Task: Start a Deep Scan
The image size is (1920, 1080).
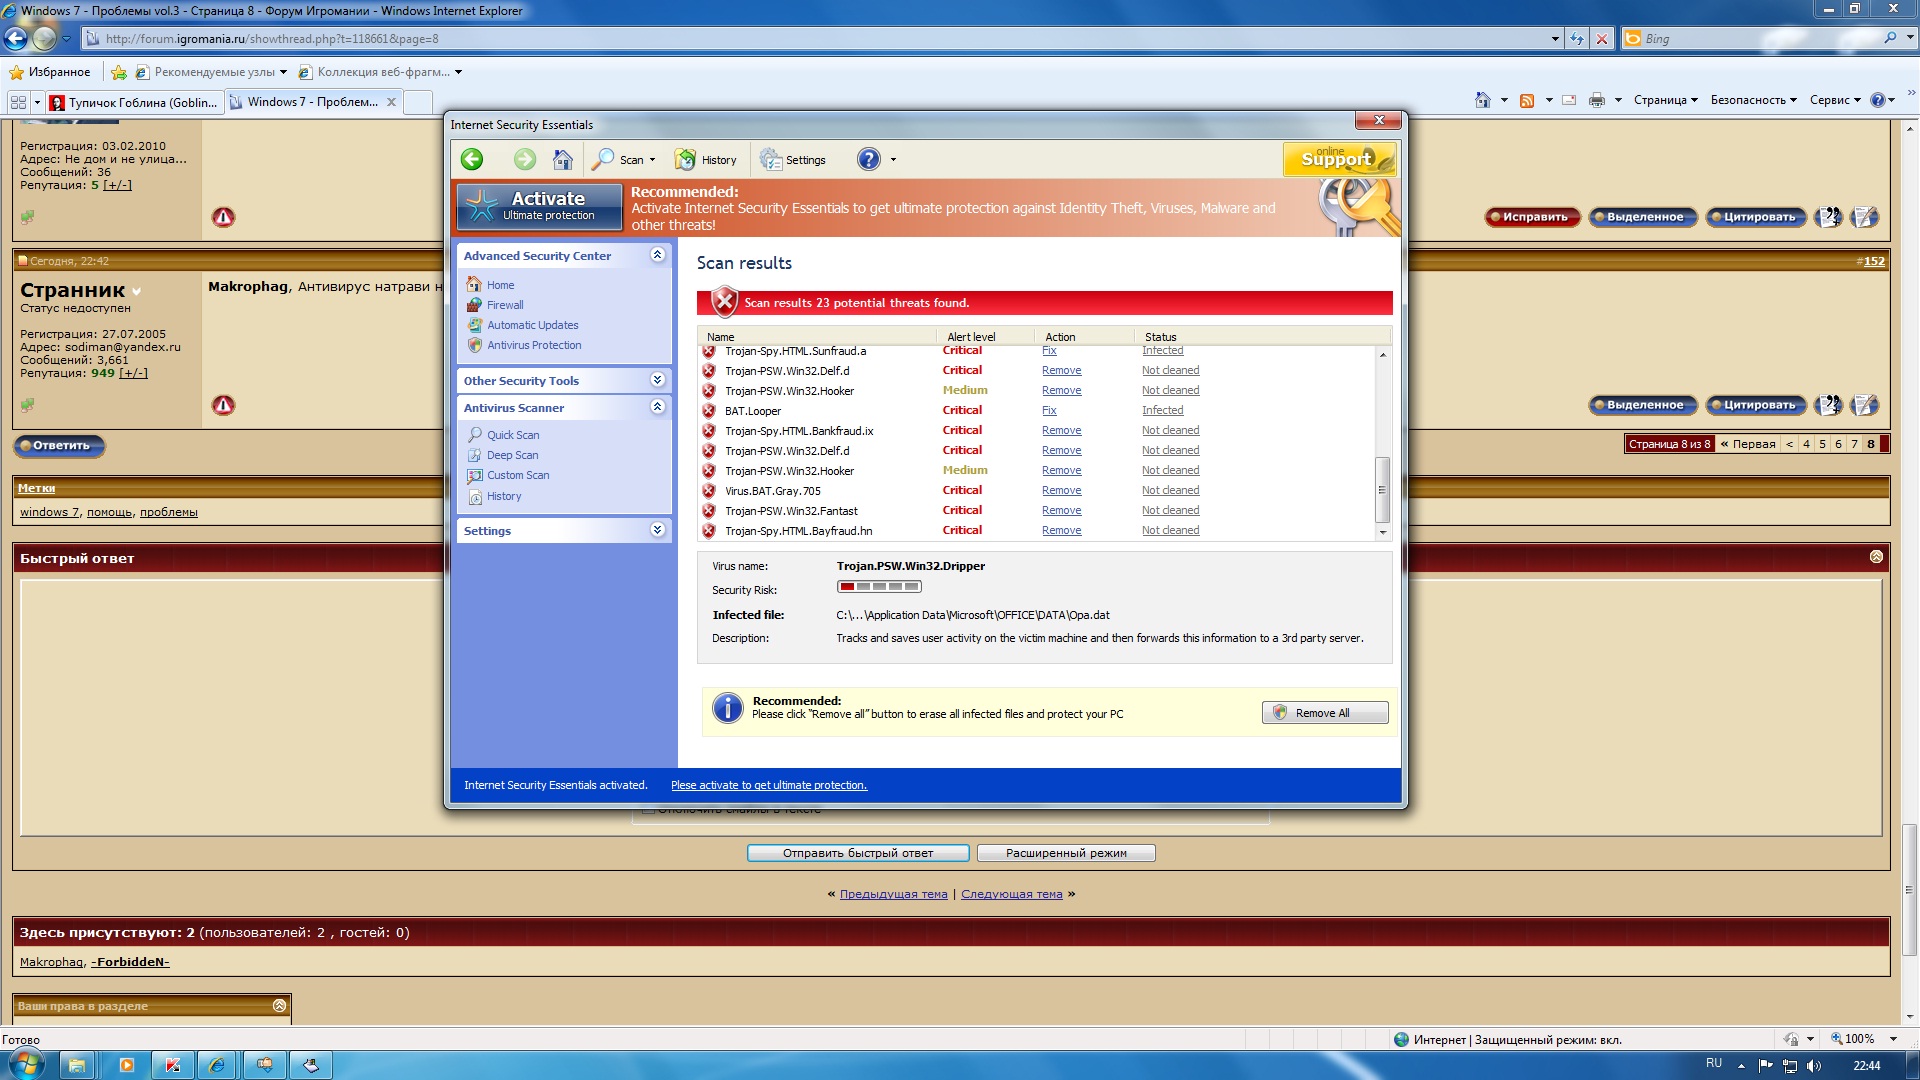Action: point(512,455)
